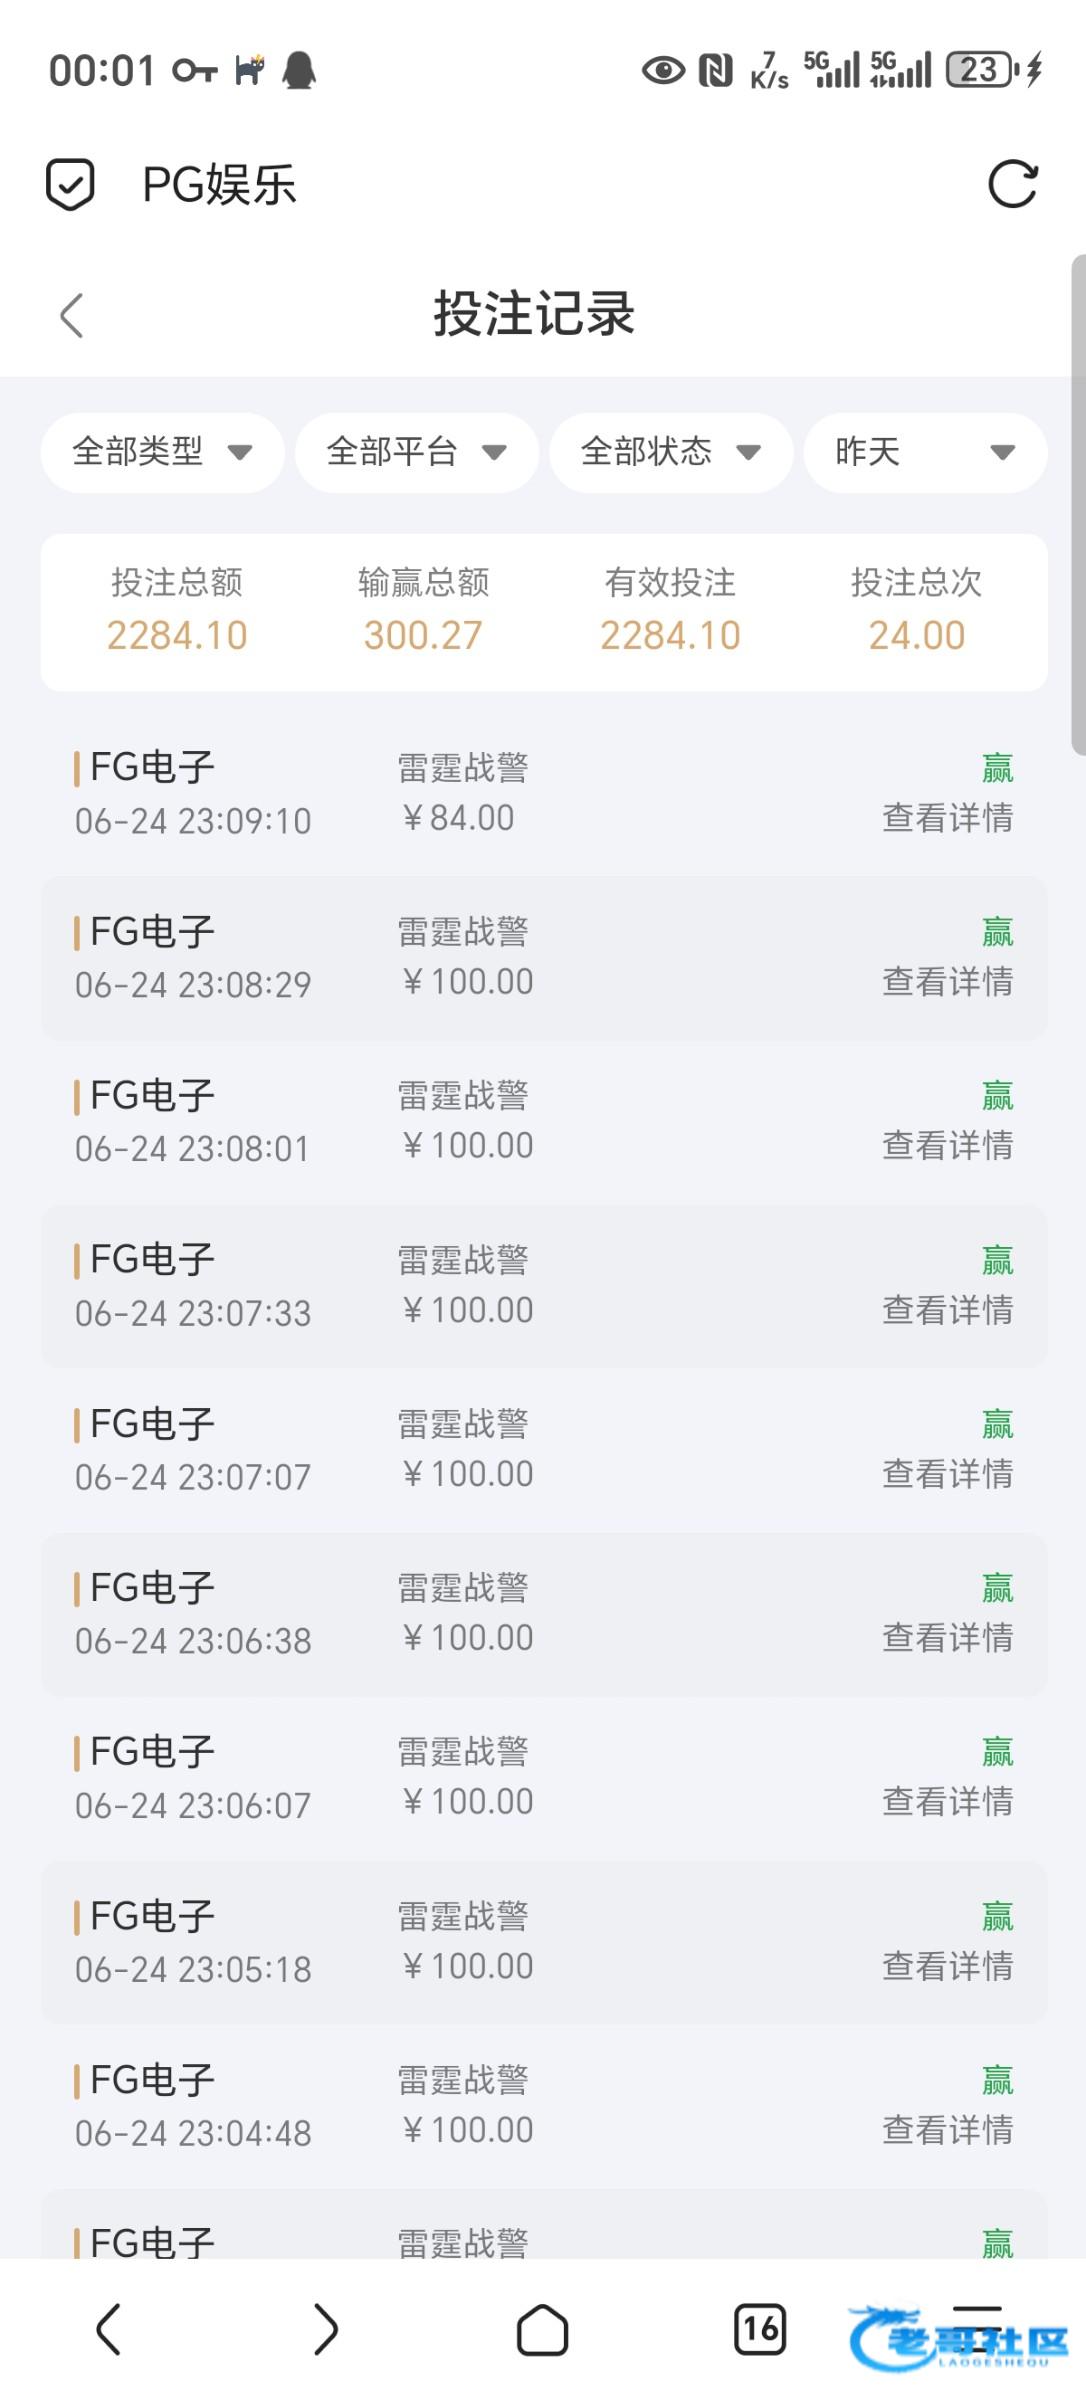The width and height of the screenshot is (1086, 2400).
Task: Go back from betting records page
Action: tap(72, 316)
